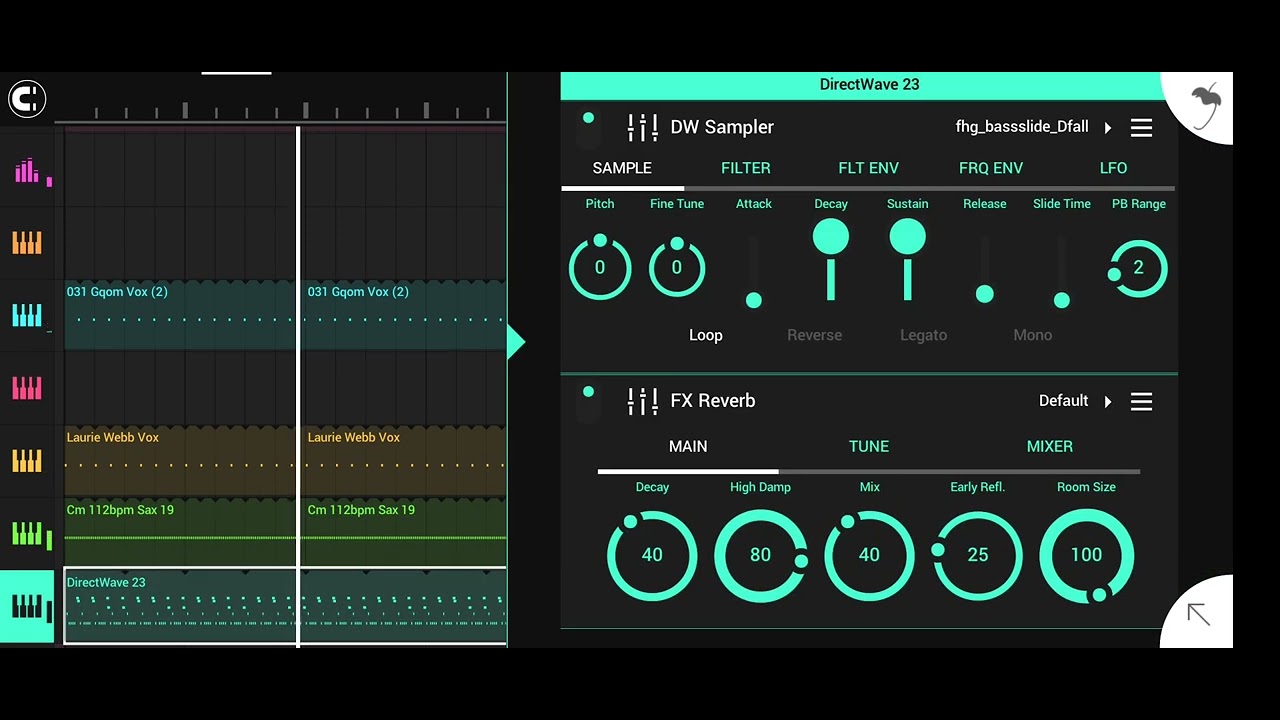
Task: Click the Mix knob showing 40
Action: pos(869,555)
